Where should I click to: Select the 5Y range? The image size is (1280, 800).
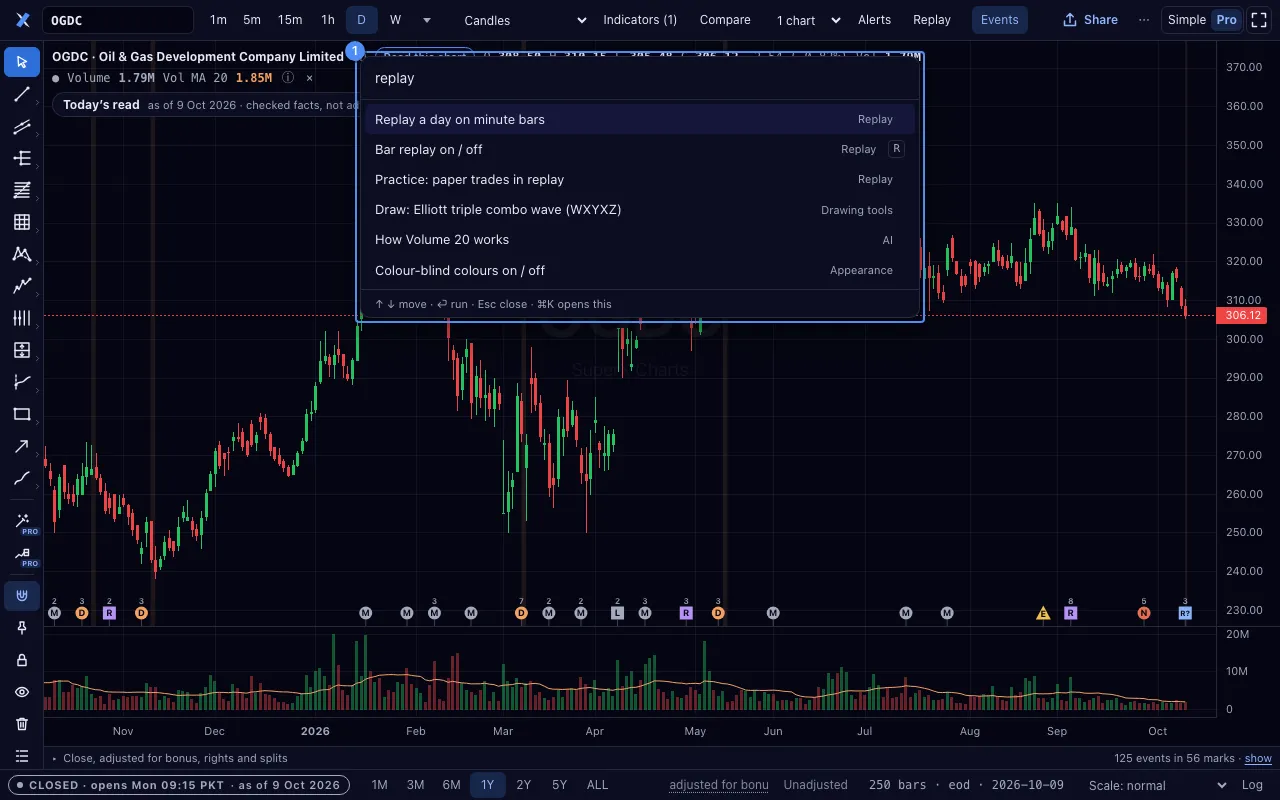560,785
